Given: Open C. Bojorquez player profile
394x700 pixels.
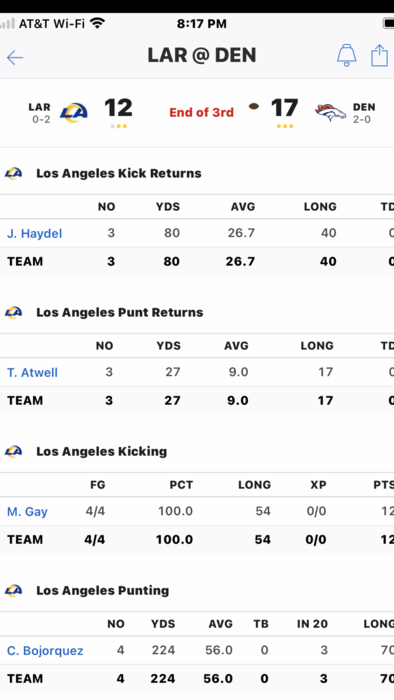Looking at the screenshot, I should 45,650.
